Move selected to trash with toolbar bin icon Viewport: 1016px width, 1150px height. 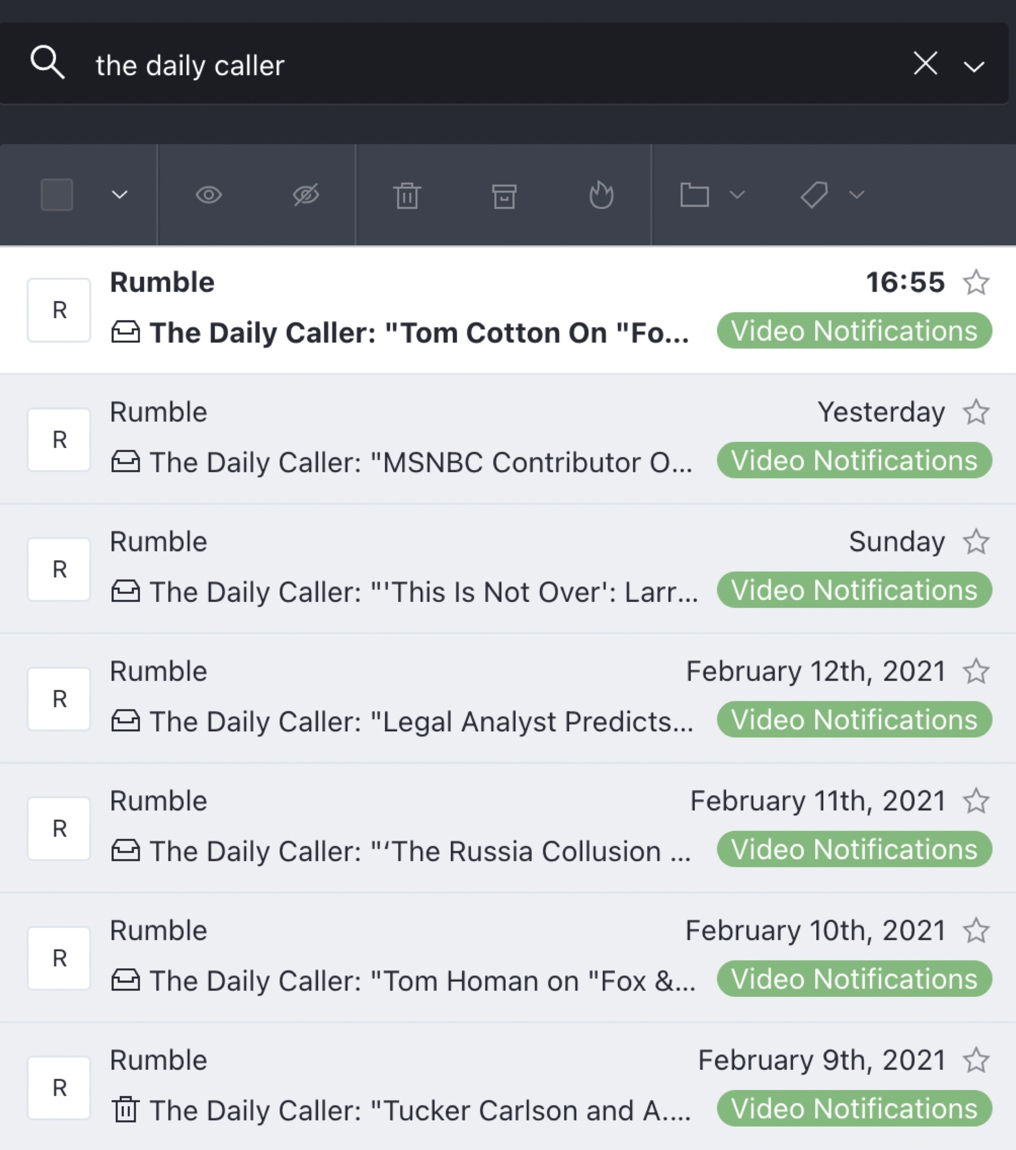[x=407, y=195]
